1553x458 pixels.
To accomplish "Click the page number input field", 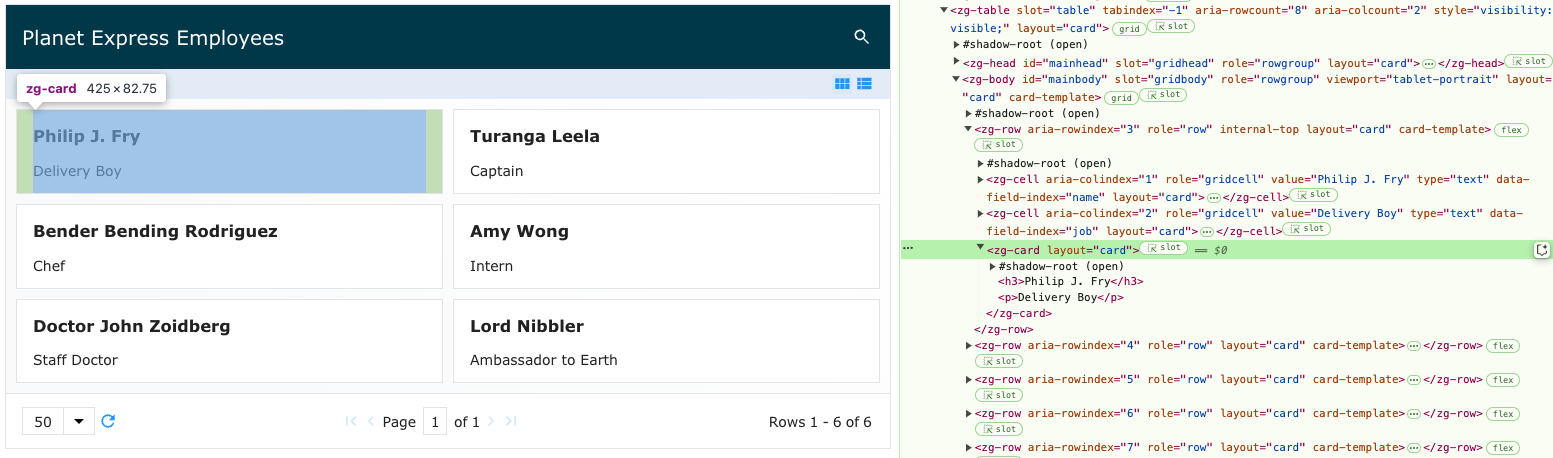I will [435, 422].
